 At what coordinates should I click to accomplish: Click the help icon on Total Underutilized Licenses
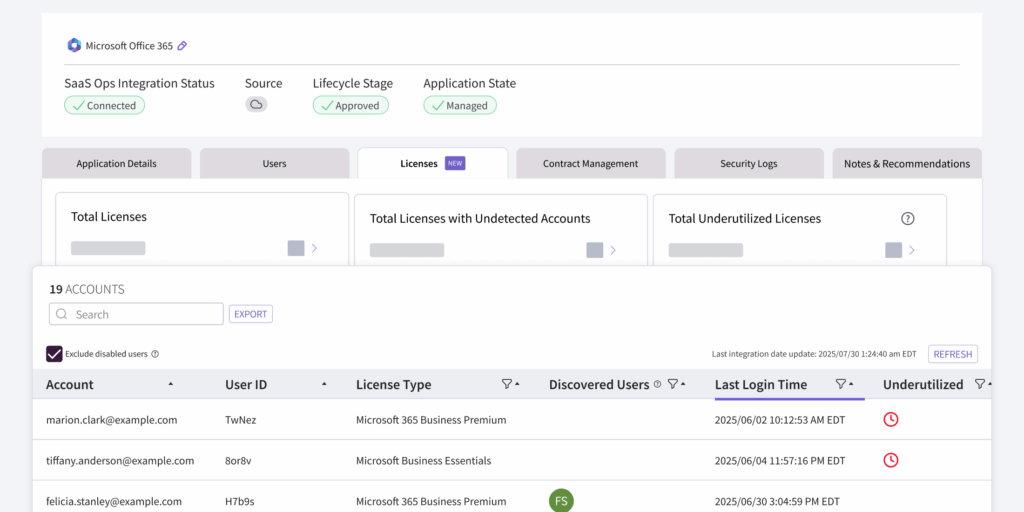907,219
